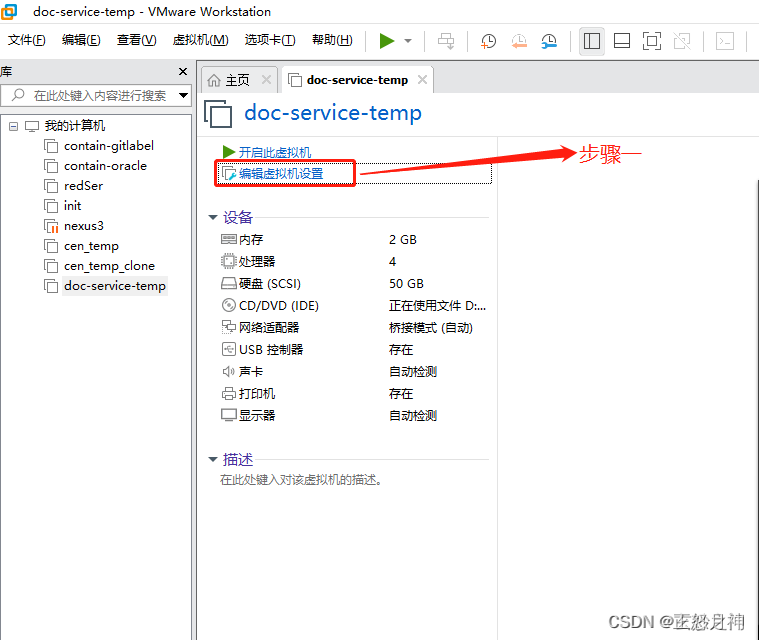This screenshot has height=640, width=759.
Task: Click the nexus3 suspended VM icon
Action: pyautogui.click(x=51, y=226)
